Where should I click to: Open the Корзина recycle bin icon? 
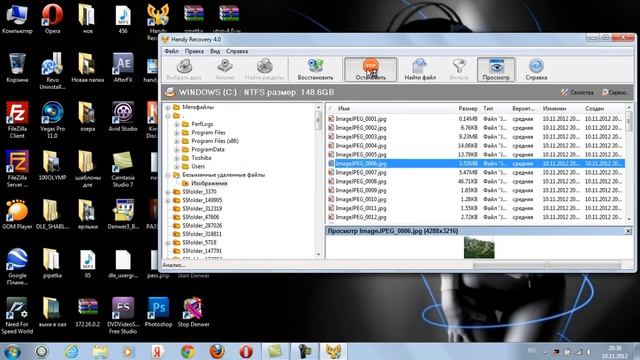click(x=17, y=68)
